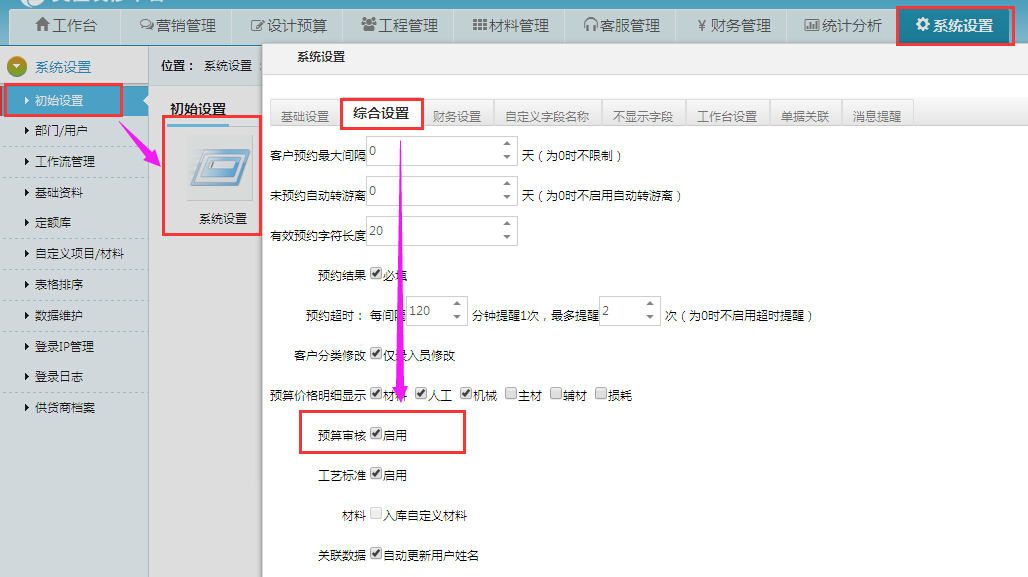Open the 材料管理 module
The height and width of the screenshot is (577, 1028).
pos(512,27)
